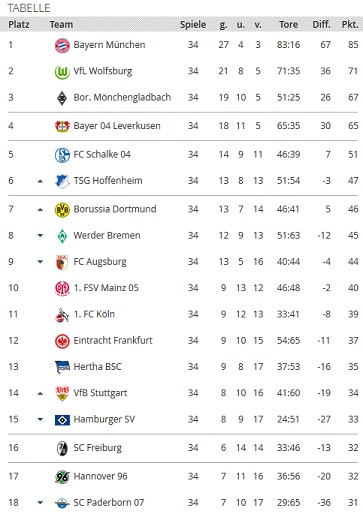Image resolution: width=363 pixels, height=514 pixels.
Task: Select the Hannover 96 logo
Action: 62,477
